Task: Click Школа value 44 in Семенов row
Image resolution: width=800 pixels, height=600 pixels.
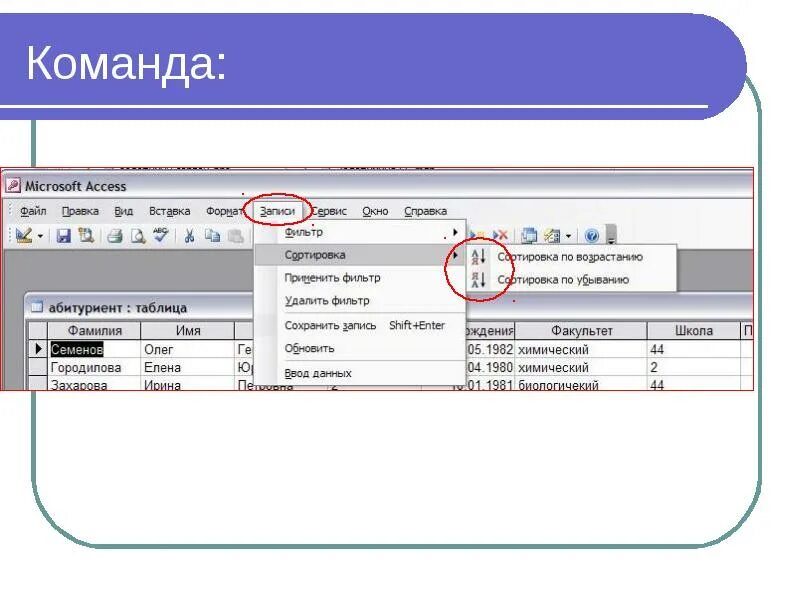Action: [694, 349]
